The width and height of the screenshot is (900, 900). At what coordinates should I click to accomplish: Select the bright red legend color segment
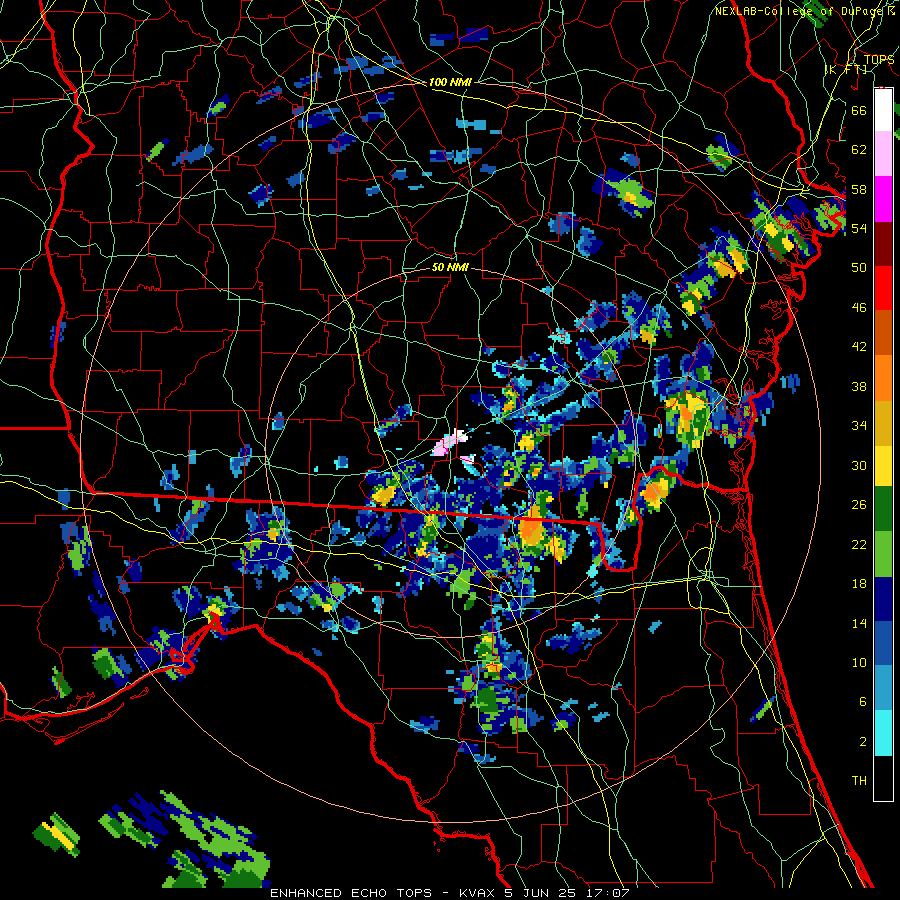click(883, 288)
